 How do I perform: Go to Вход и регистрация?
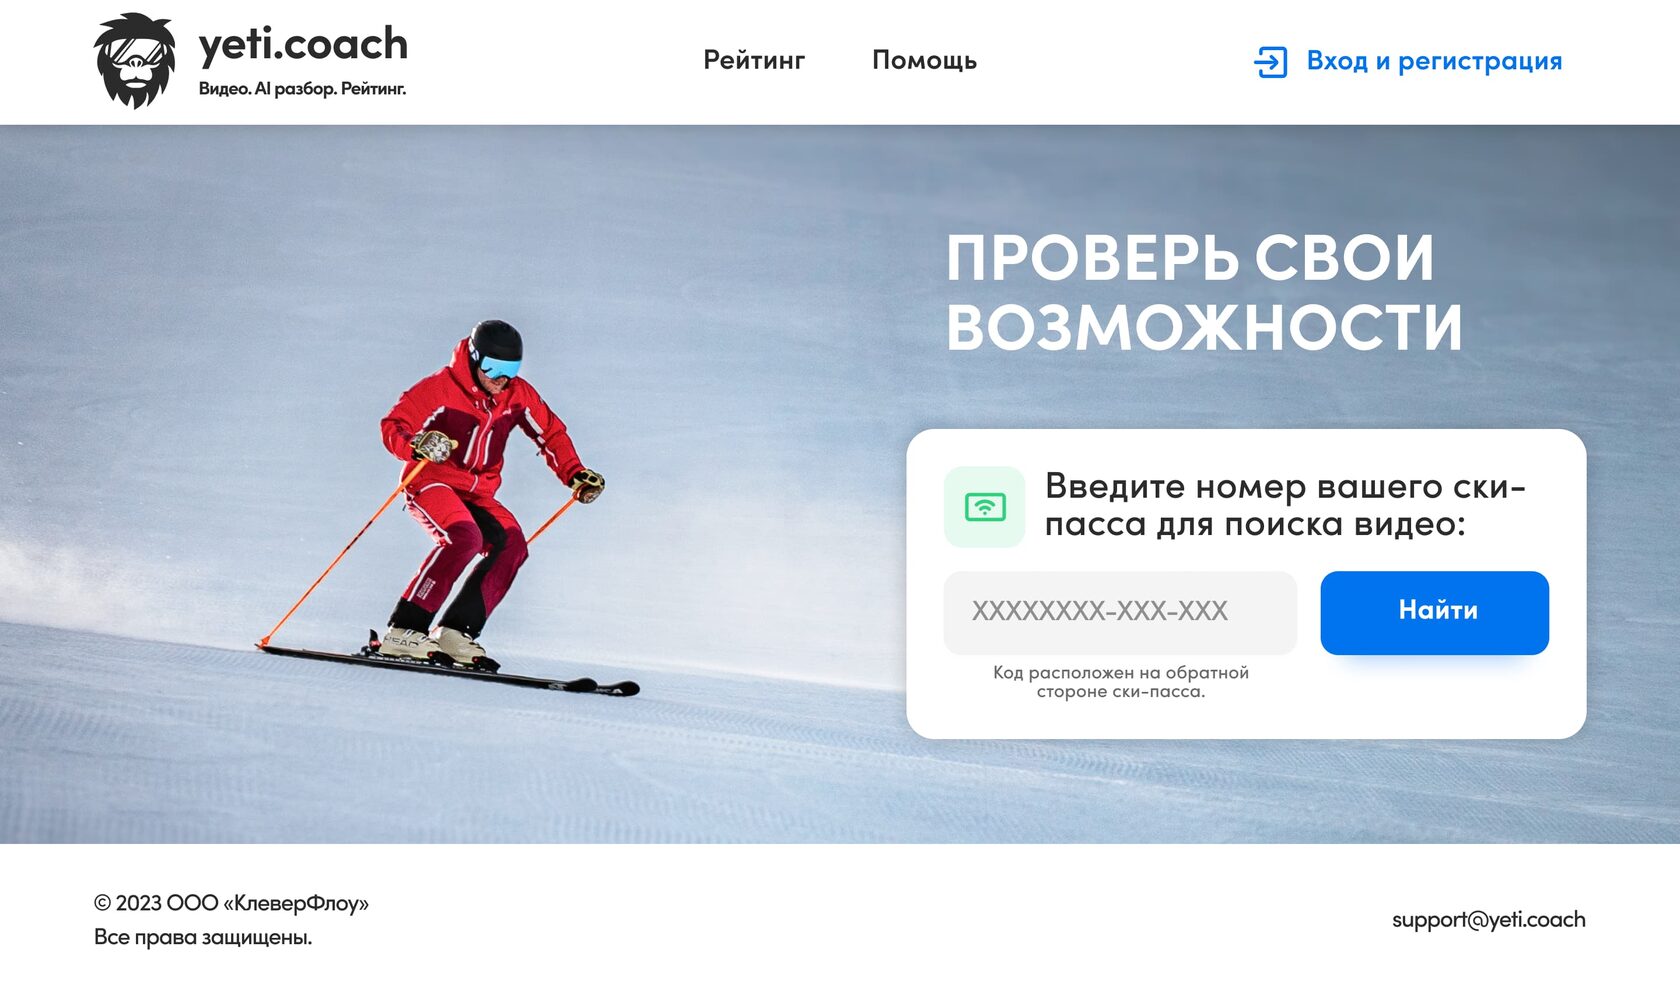[x=1434, y=61]
